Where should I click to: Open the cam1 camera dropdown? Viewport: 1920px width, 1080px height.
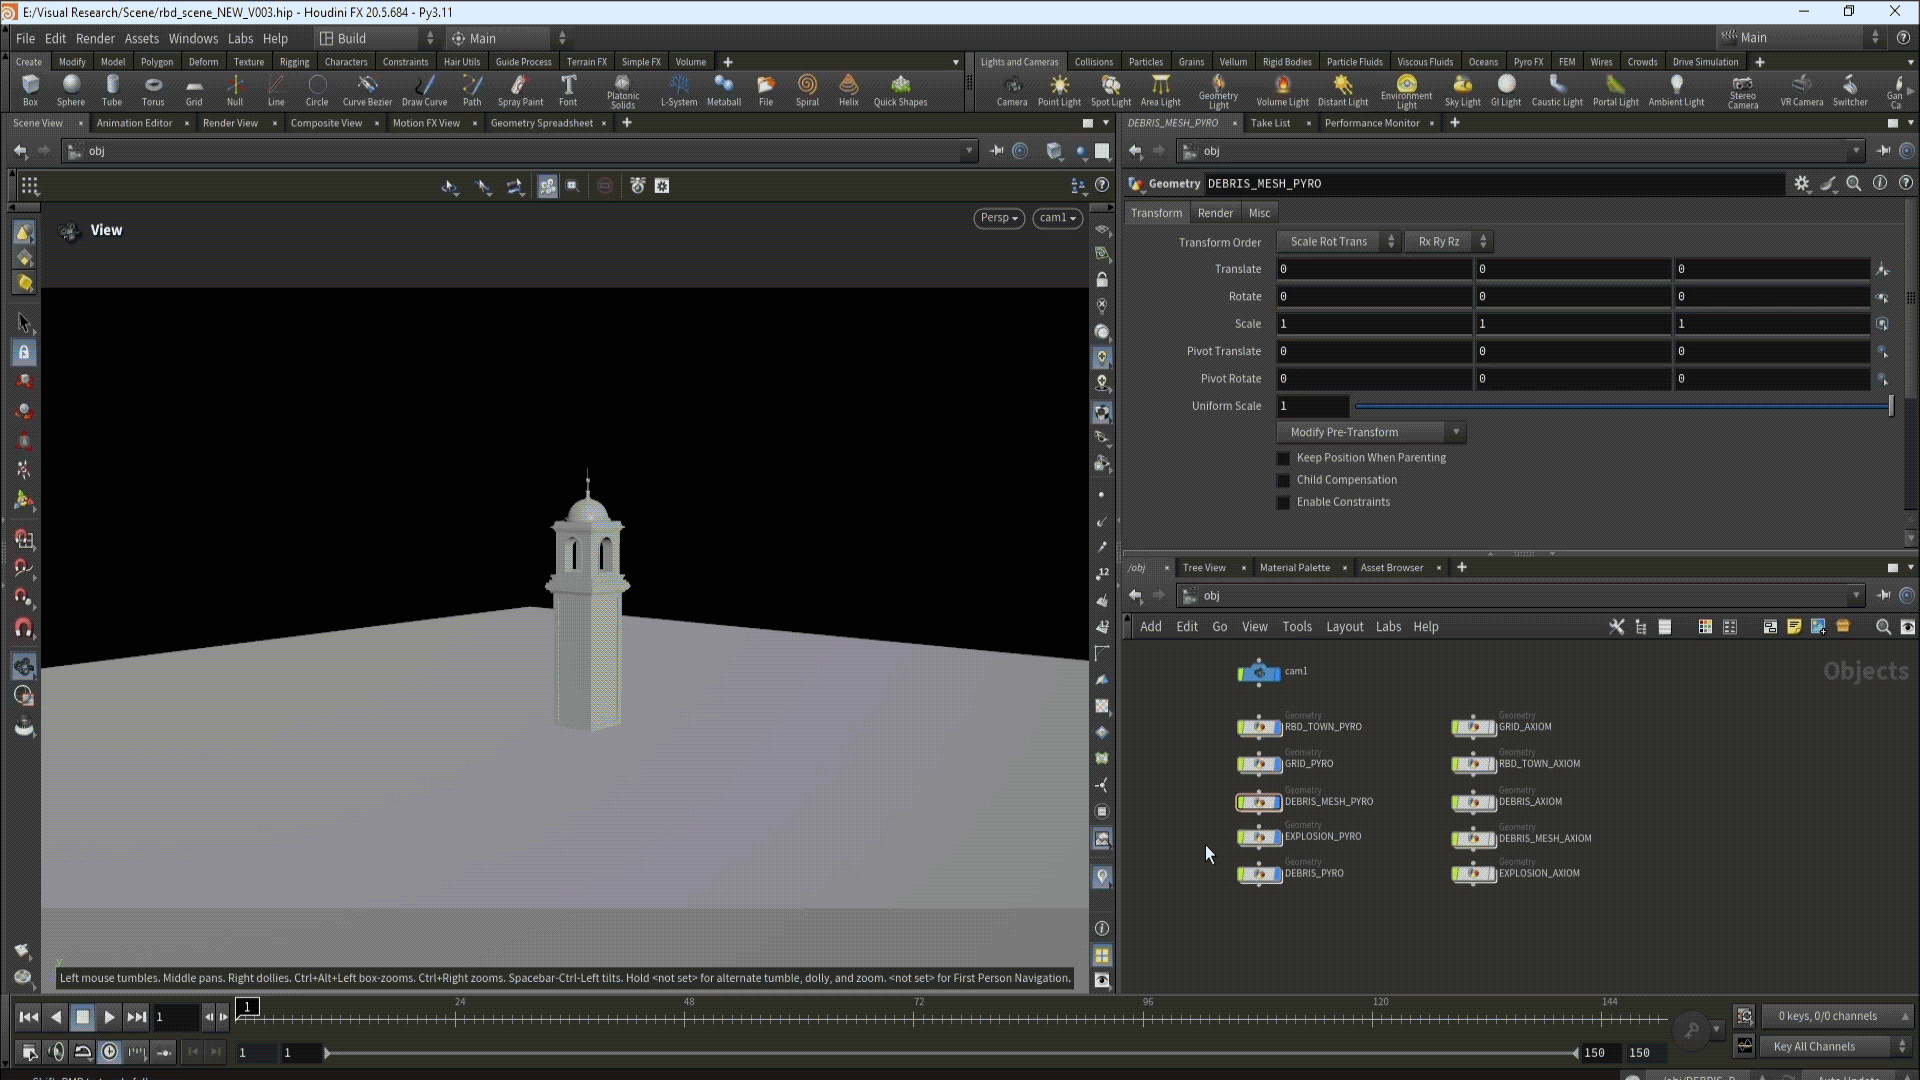[1057, 218]
